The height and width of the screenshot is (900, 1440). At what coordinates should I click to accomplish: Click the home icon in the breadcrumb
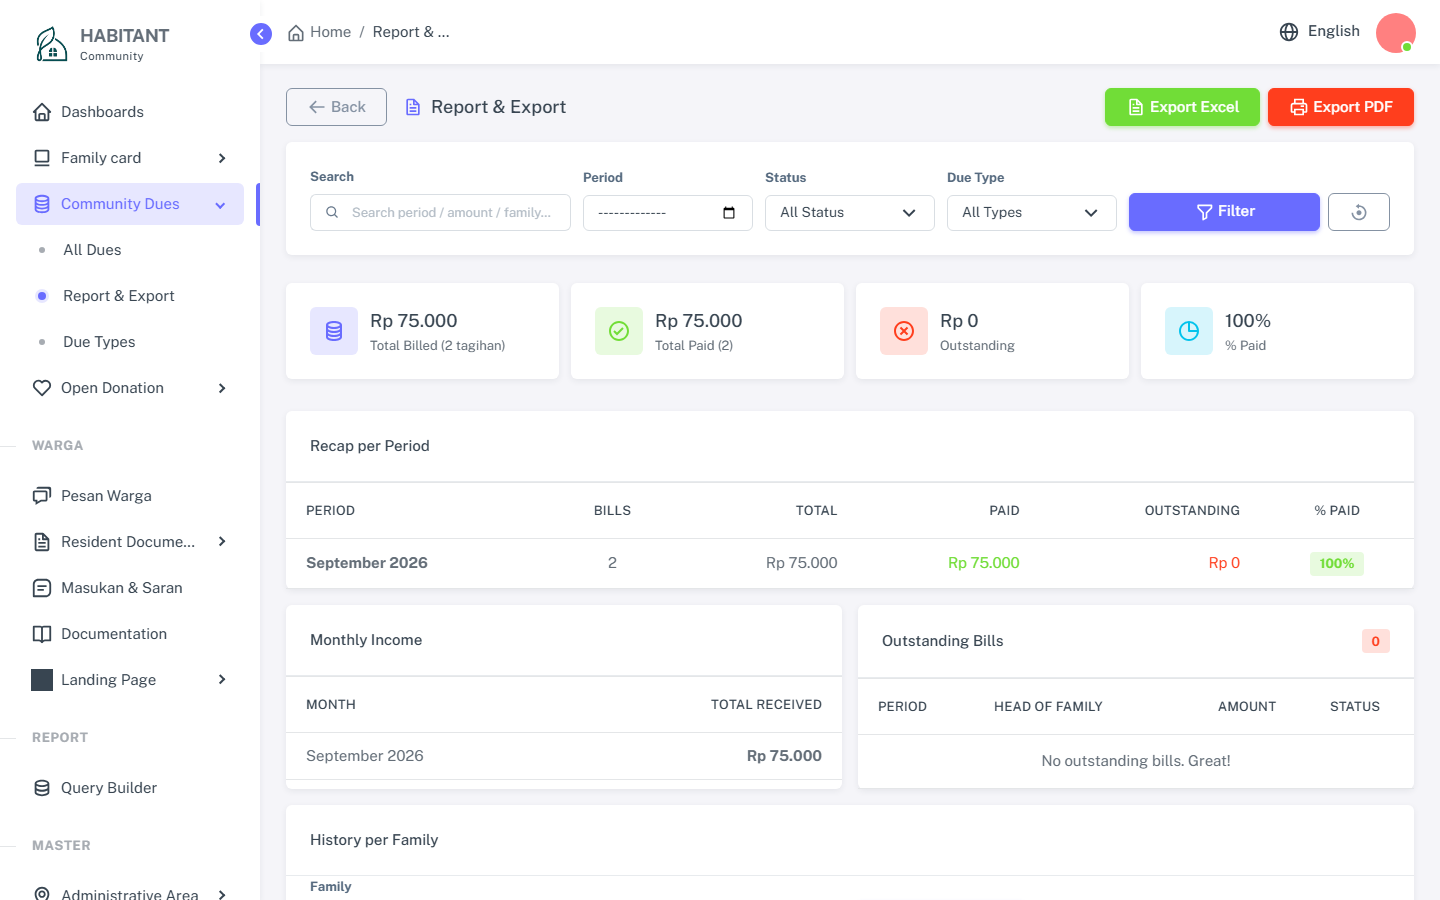click(296, 33)
